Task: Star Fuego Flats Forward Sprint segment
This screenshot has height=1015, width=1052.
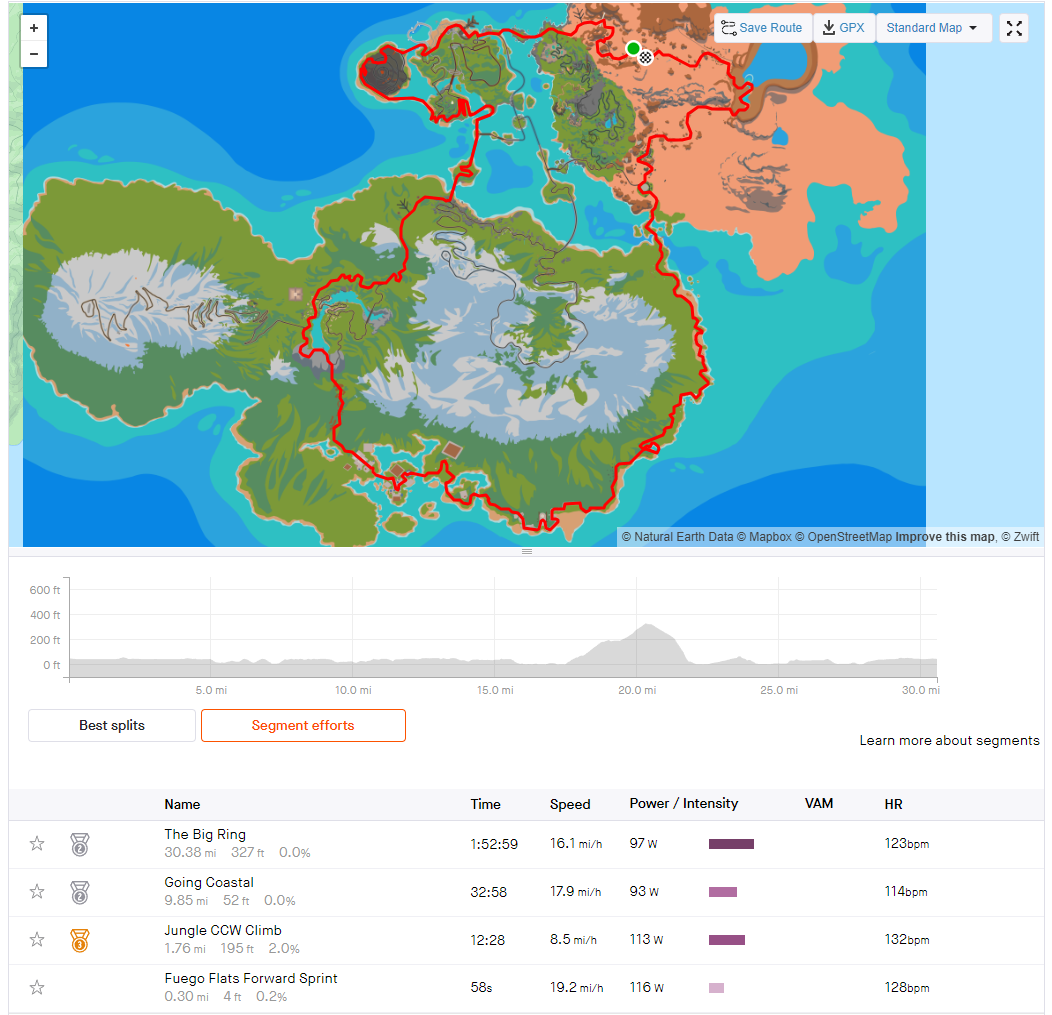Action: pyautogui.click(x=37, y=987)
